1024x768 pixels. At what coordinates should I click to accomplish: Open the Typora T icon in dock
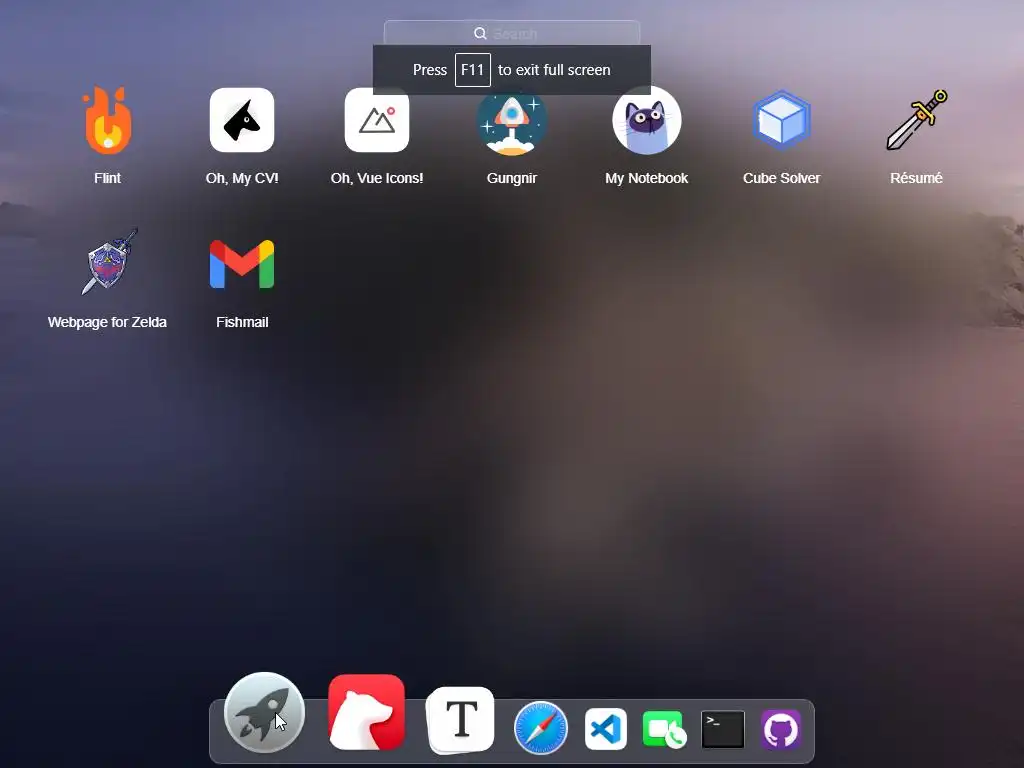coord(460,720)
